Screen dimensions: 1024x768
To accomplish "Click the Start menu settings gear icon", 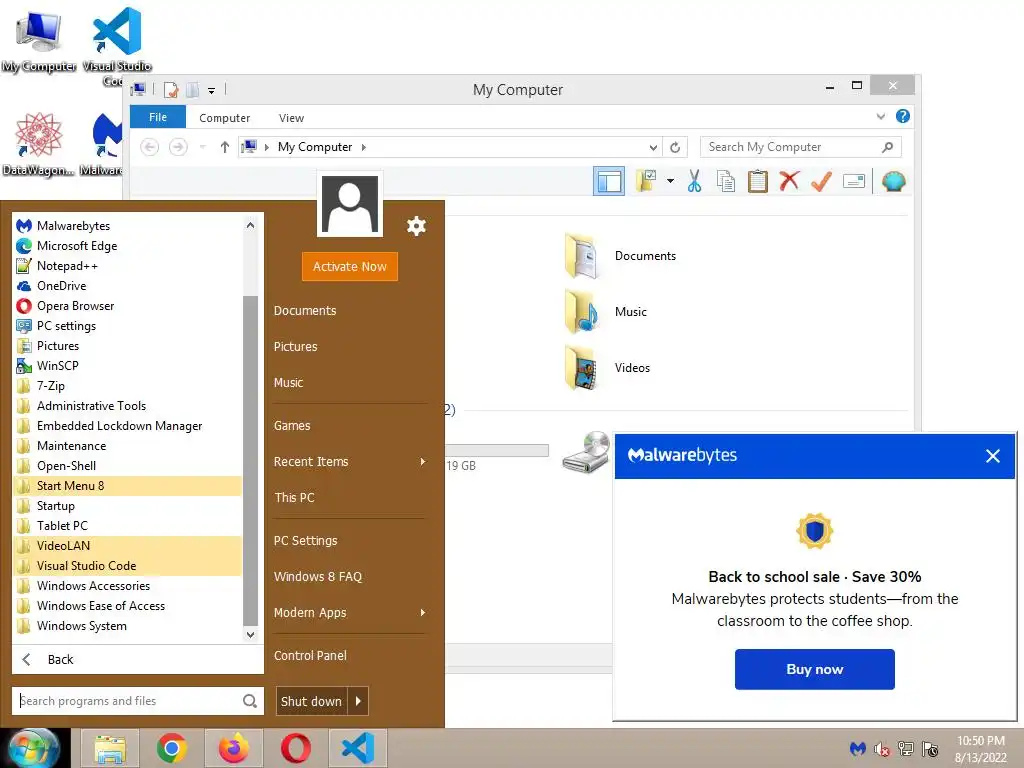I will pos(416,226).
